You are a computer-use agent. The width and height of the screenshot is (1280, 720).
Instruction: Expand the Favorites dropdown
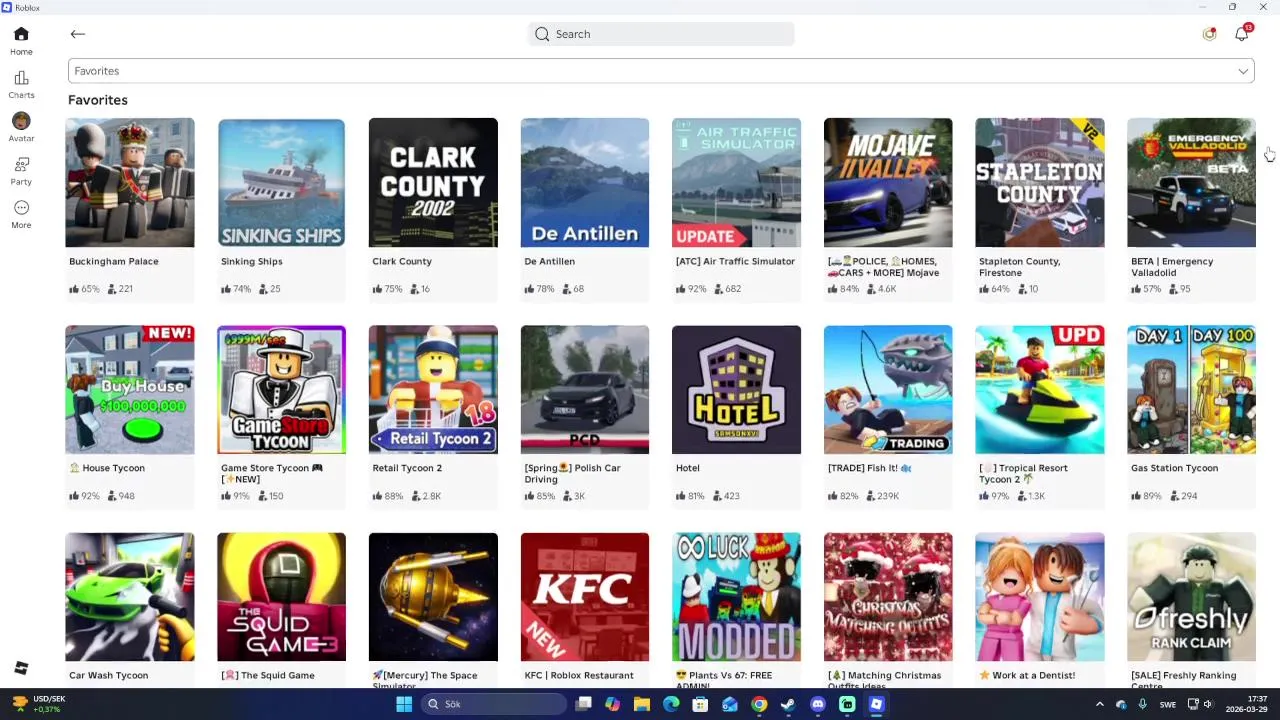click(661, 71)
